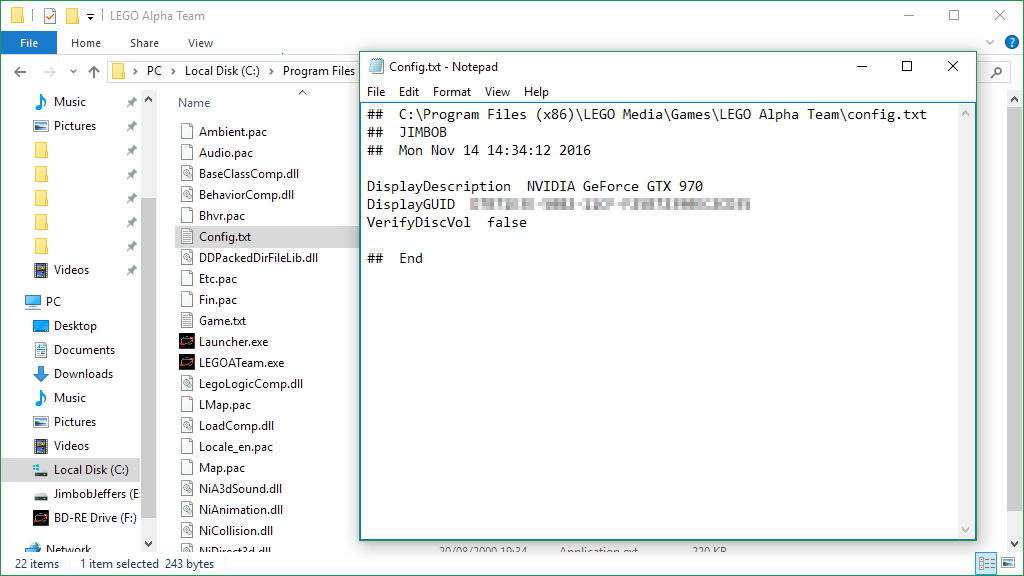Switch to large icons view layout

[x=1008, y=563]
